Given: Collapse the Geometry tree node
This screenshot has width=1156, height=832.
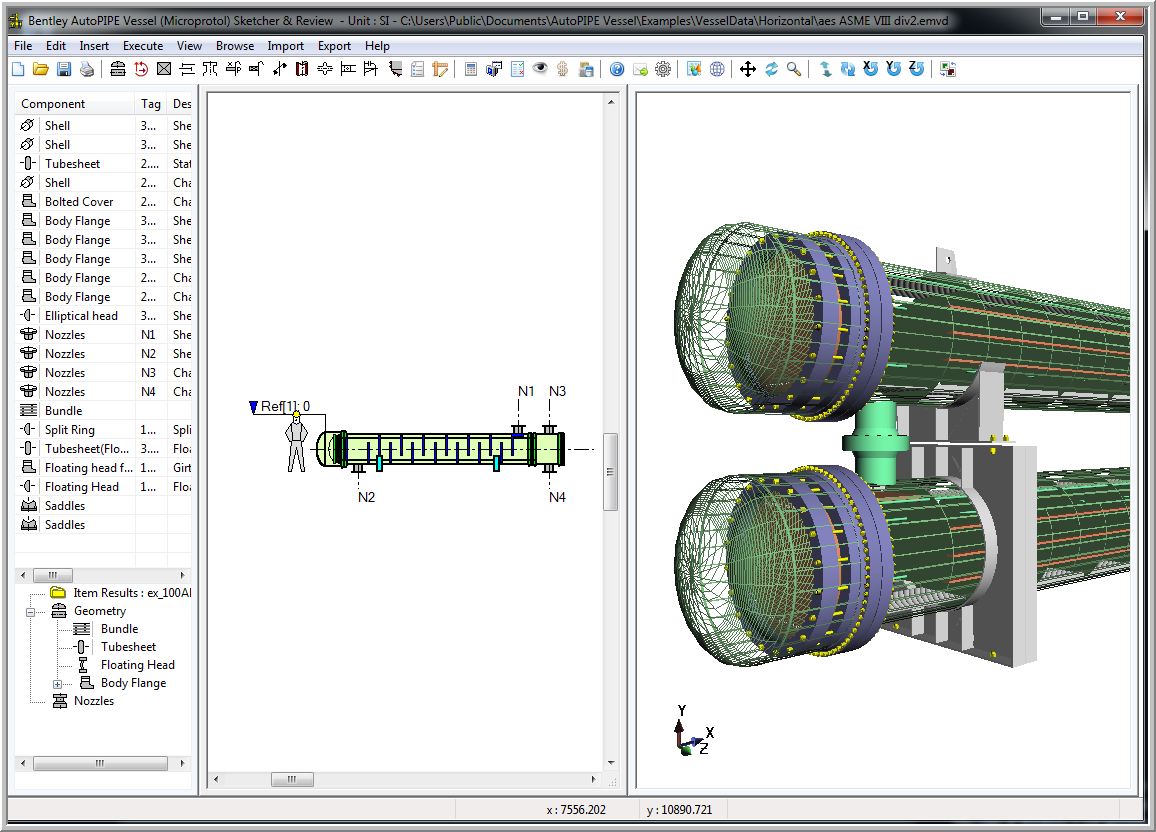Looking at the screenshot, I should point(30,612).
